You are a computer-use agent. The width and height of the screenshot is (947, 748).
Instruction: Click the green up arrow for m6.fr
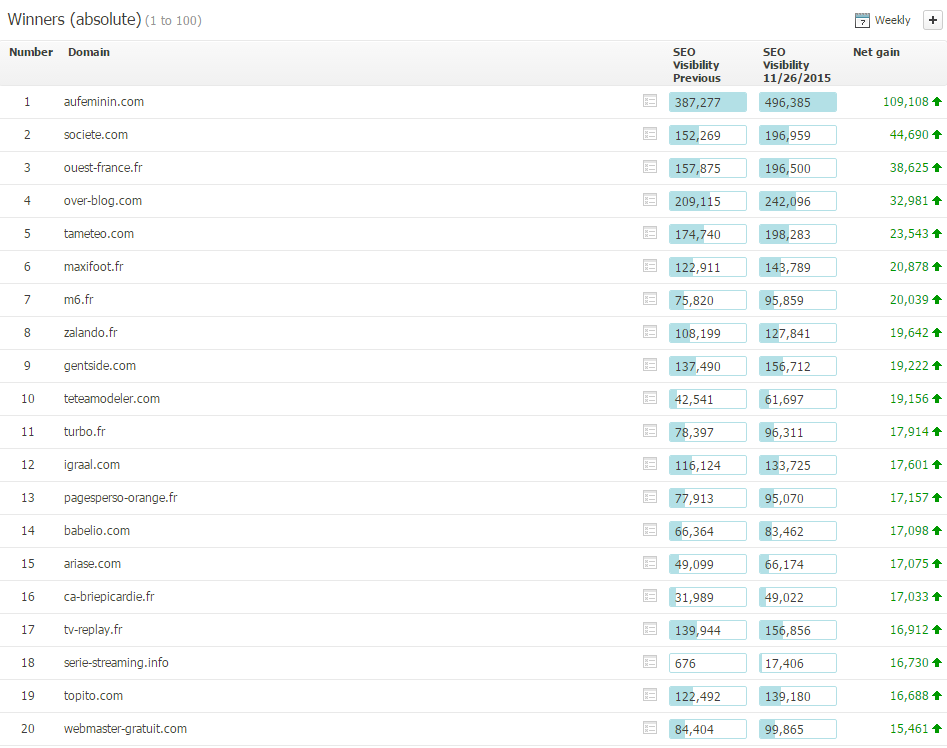pyautogui.click(x=937, y=299)
